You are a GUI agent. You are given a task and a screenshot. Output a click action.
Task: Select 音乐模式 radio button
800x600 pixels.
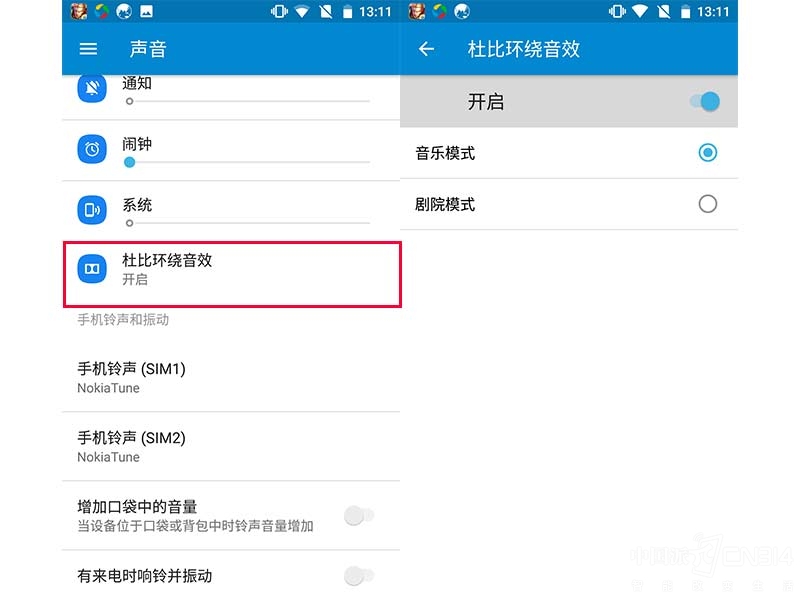tap(708, 153)
